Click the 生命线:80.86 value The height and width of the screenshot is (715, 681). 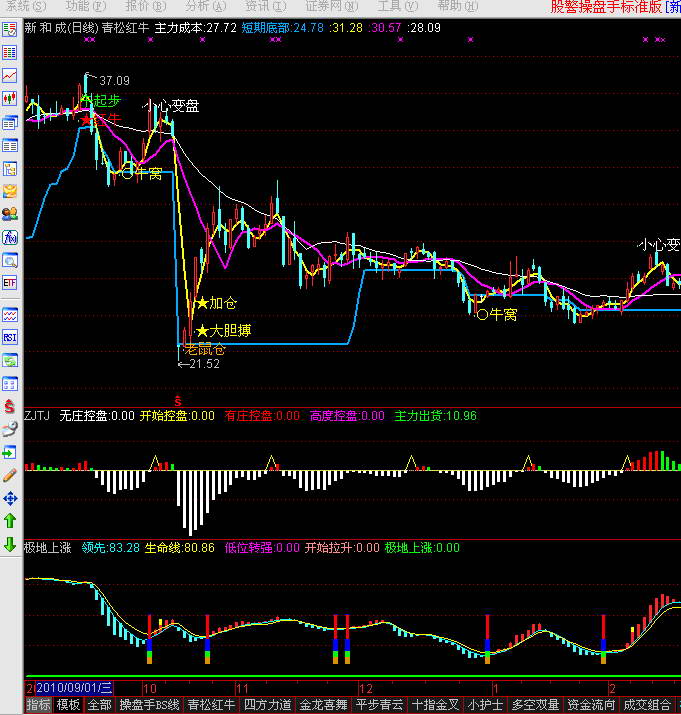pos(179,548)
